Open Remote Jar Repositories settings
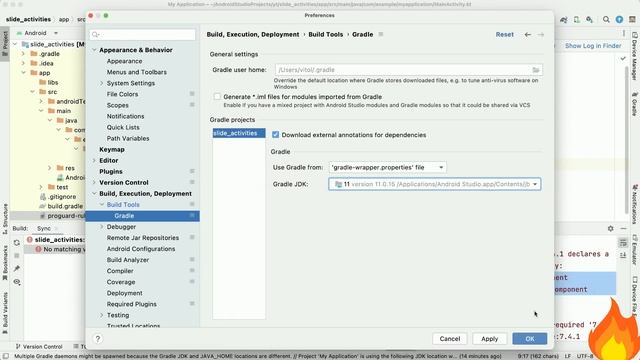The height and width of the screenshot is (360, 640). tap(143, 238)
